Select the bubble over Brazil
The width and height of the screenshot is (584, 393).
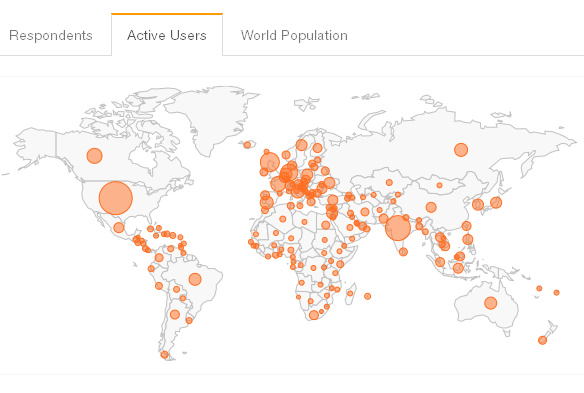[x=195, y=279]
